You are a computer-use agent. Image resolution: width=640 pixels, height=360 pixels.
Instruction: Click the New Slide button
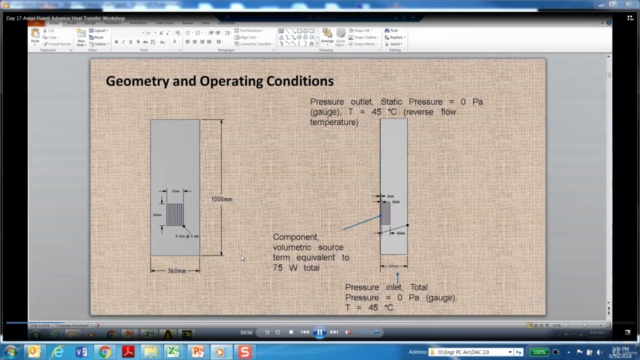[x=81, y=38]
